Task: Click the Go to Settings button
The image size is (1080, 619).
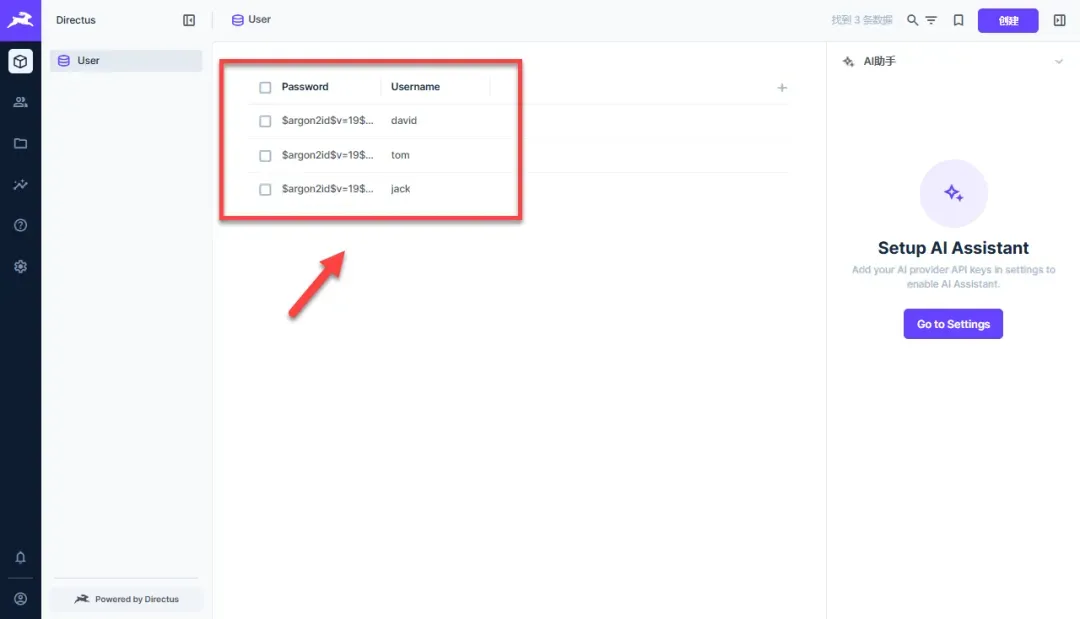Action: (953, 324)
